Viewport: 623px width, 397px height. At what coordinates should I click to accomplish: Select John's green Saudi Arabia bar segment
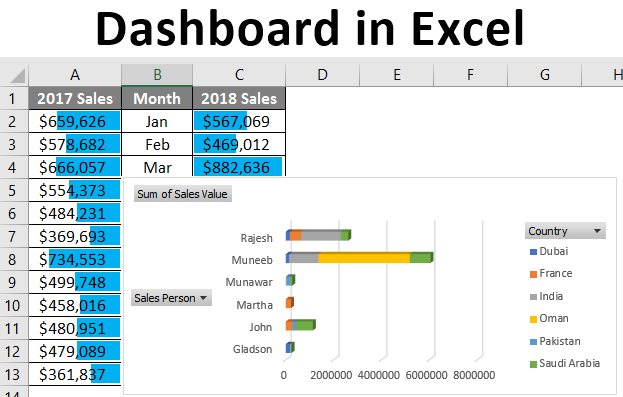(x=305, y=325)
